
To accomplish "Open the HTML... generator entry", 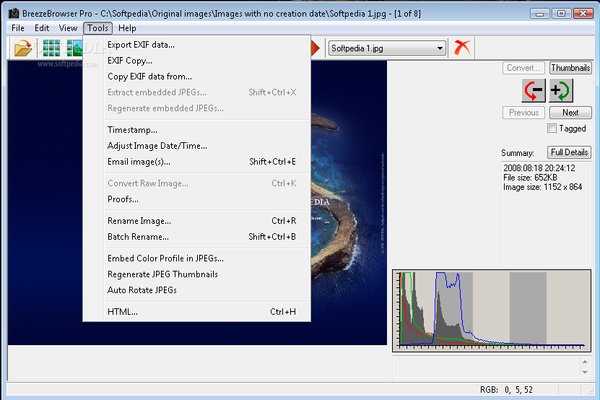I will pos(197,312).
